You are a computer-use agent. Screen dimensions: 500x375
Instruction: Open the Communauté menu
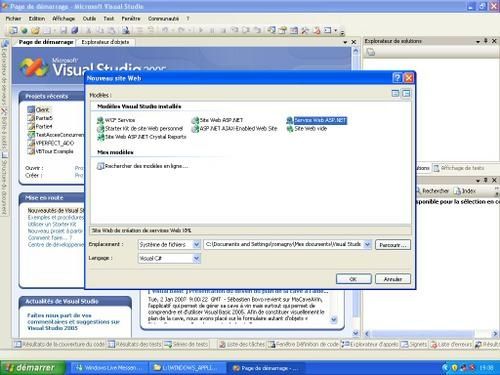pos(163,19)
